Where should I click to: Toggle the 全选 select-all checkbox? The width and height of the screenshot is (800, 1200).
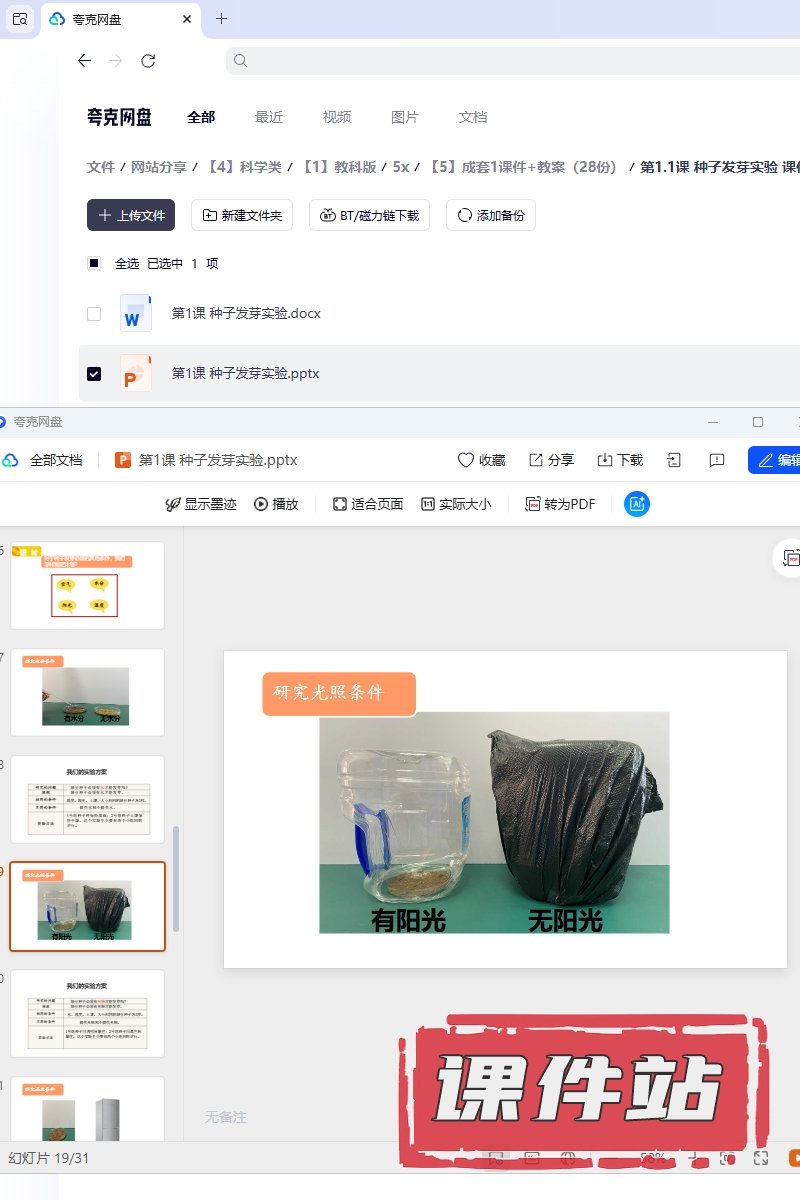(x=94, y=264)
